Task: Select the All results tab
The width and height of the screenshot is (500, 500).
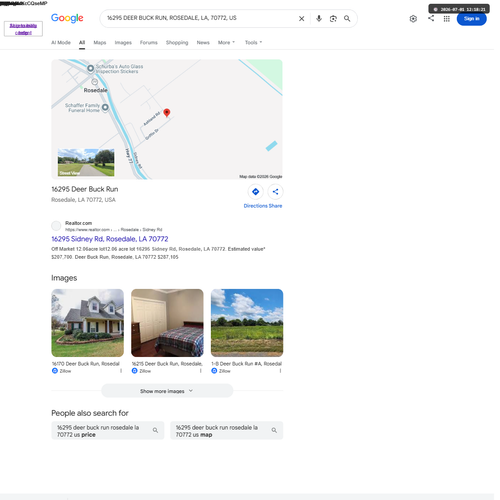Action: (x=82, y=43)
